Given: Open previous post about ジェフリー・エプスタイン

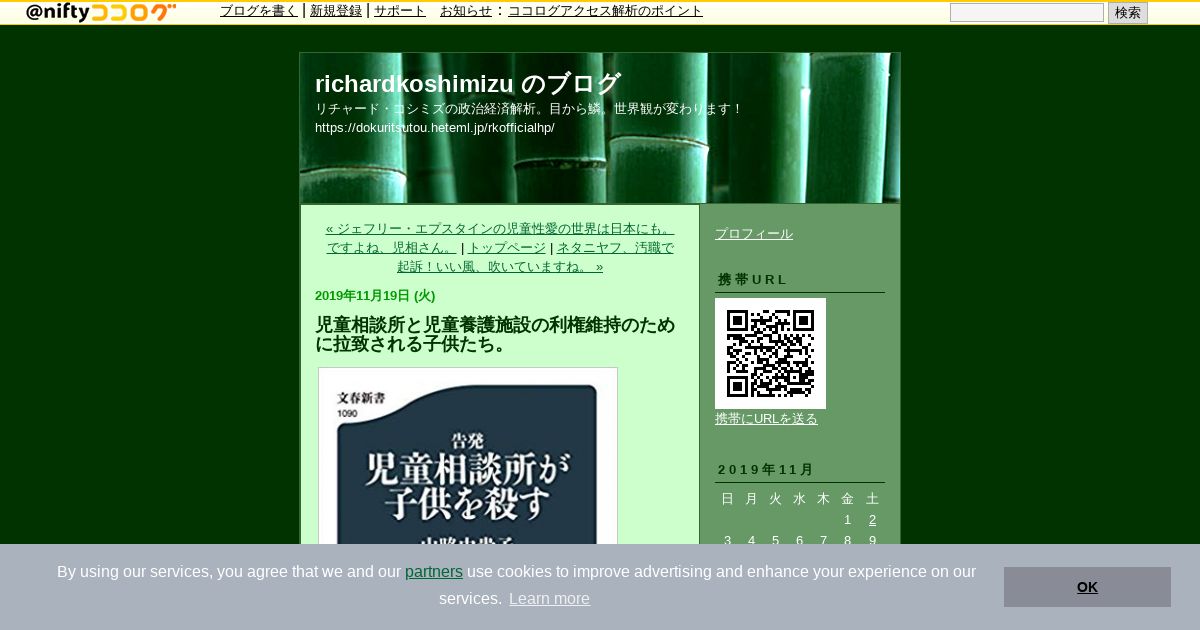Looking at the screenshot, I should [500, 238].
